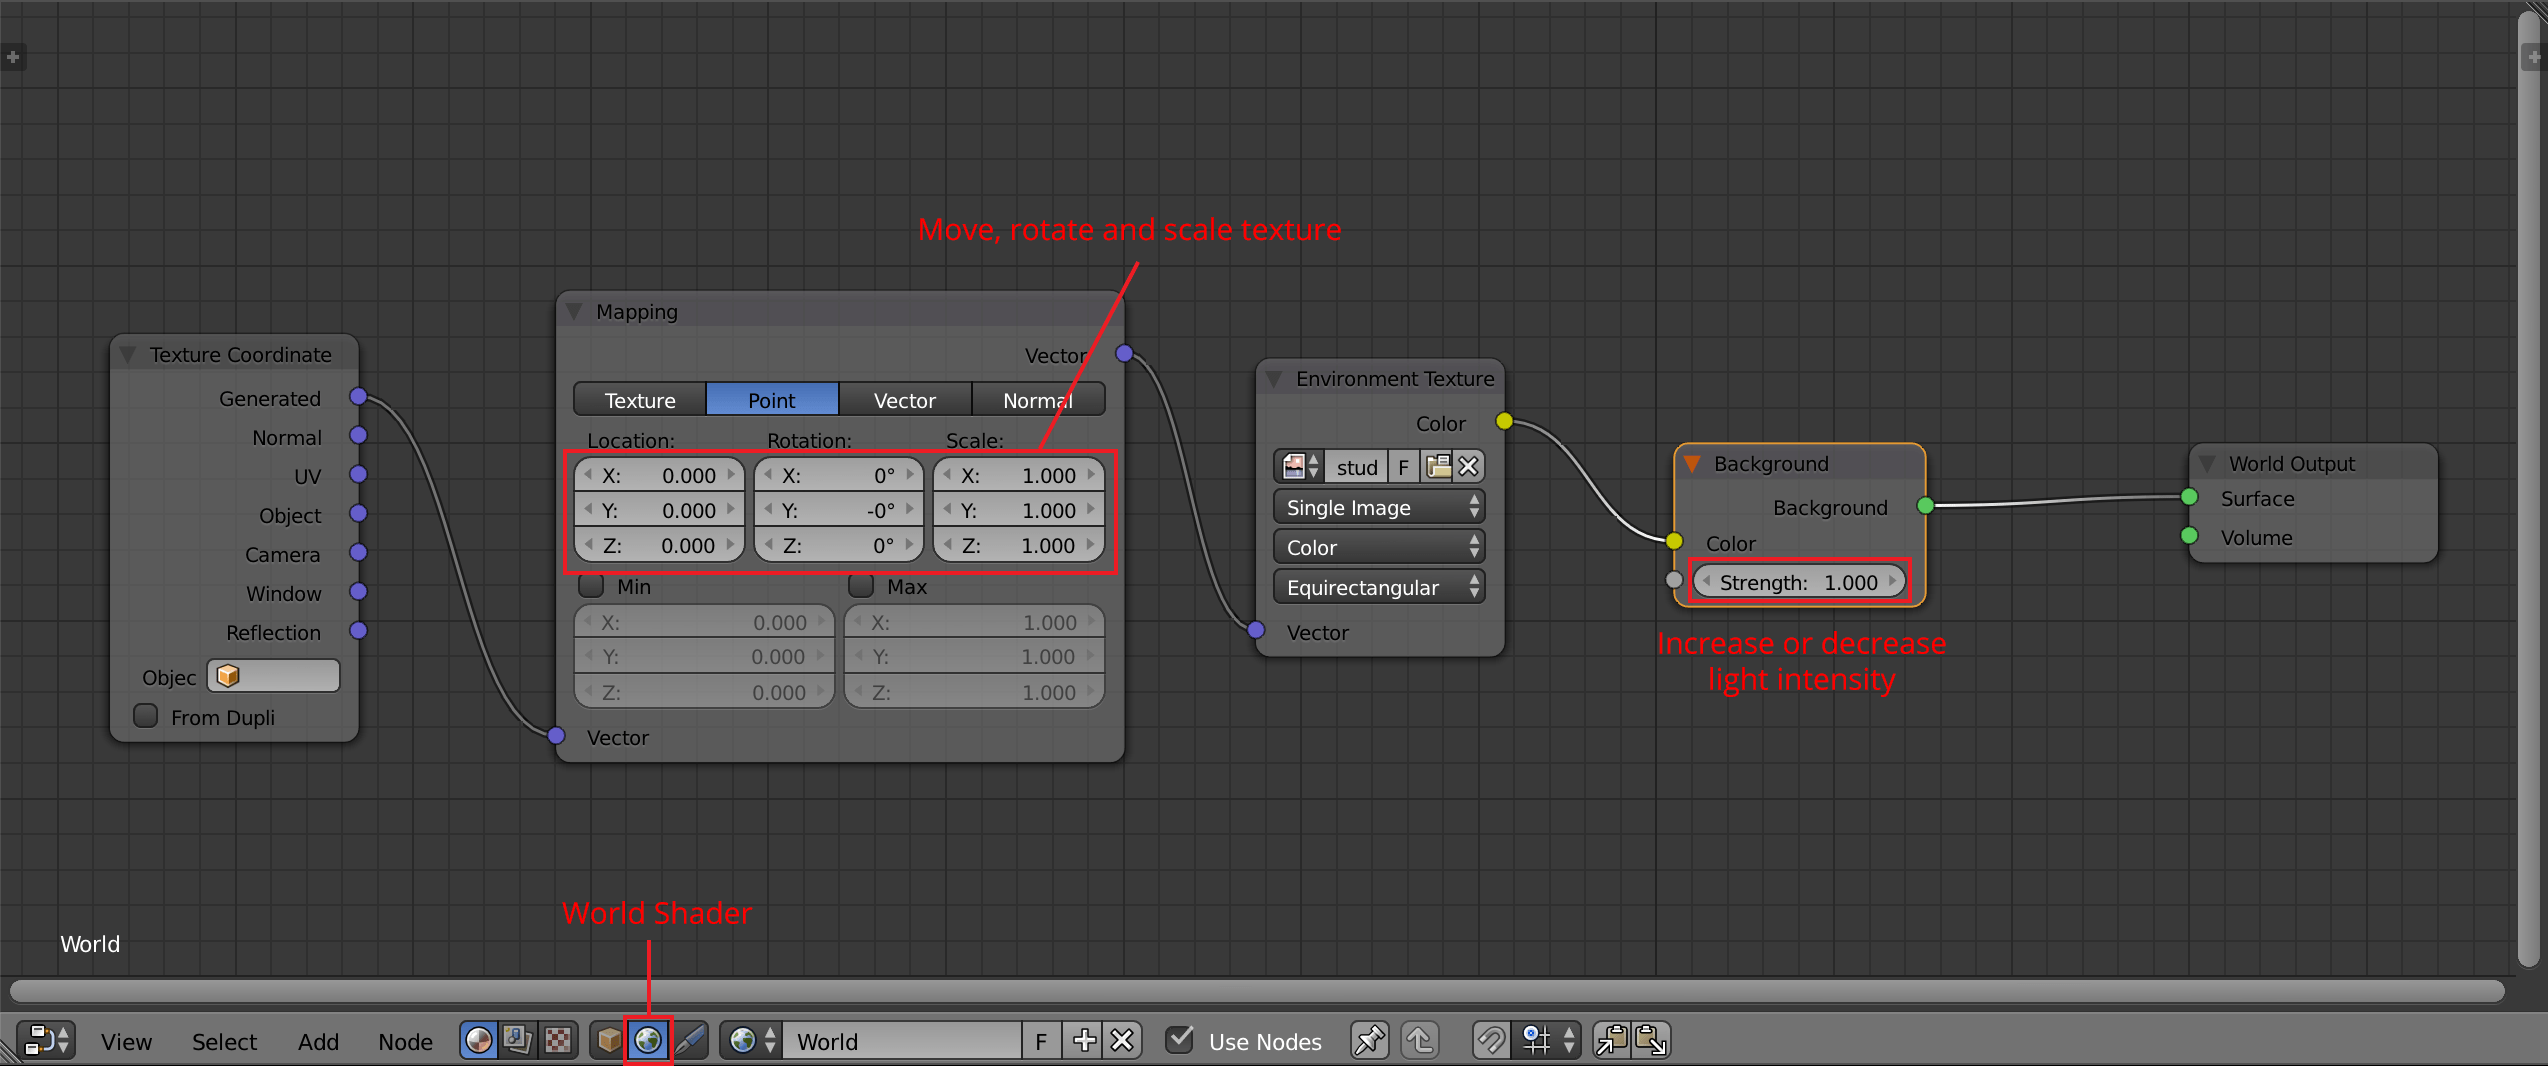Adjust the Strength slider in Background node
The height and width of the screenshot is (1066, 2548).
click(x=1798, y=582)
